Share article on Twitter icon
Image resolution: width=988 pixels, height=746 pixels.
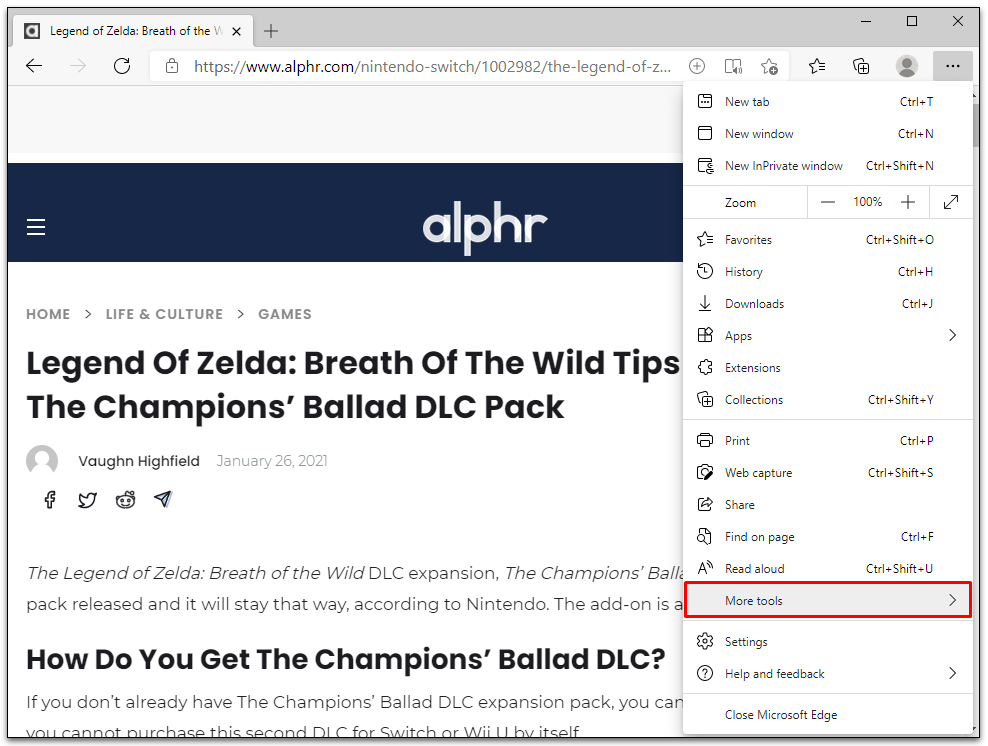tap(88, 500)
